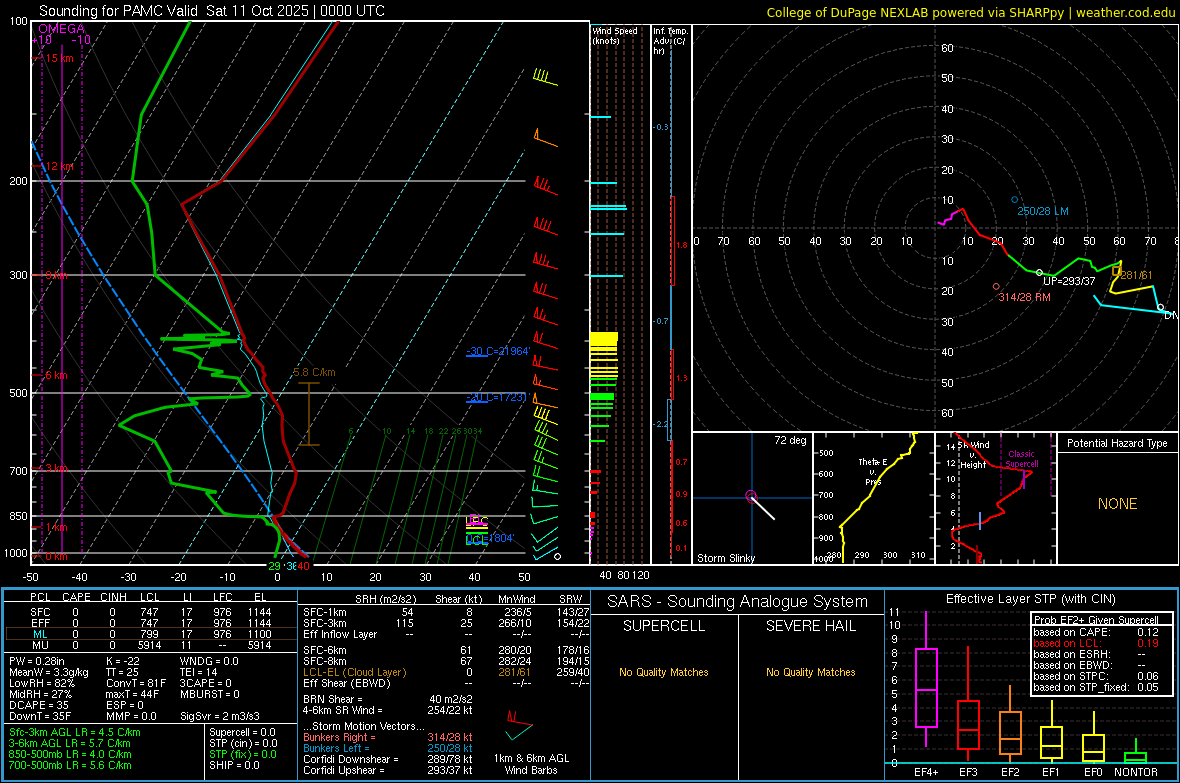Click the CINH column header
Screen dimensions: 1180x783
tap(113, 597)
